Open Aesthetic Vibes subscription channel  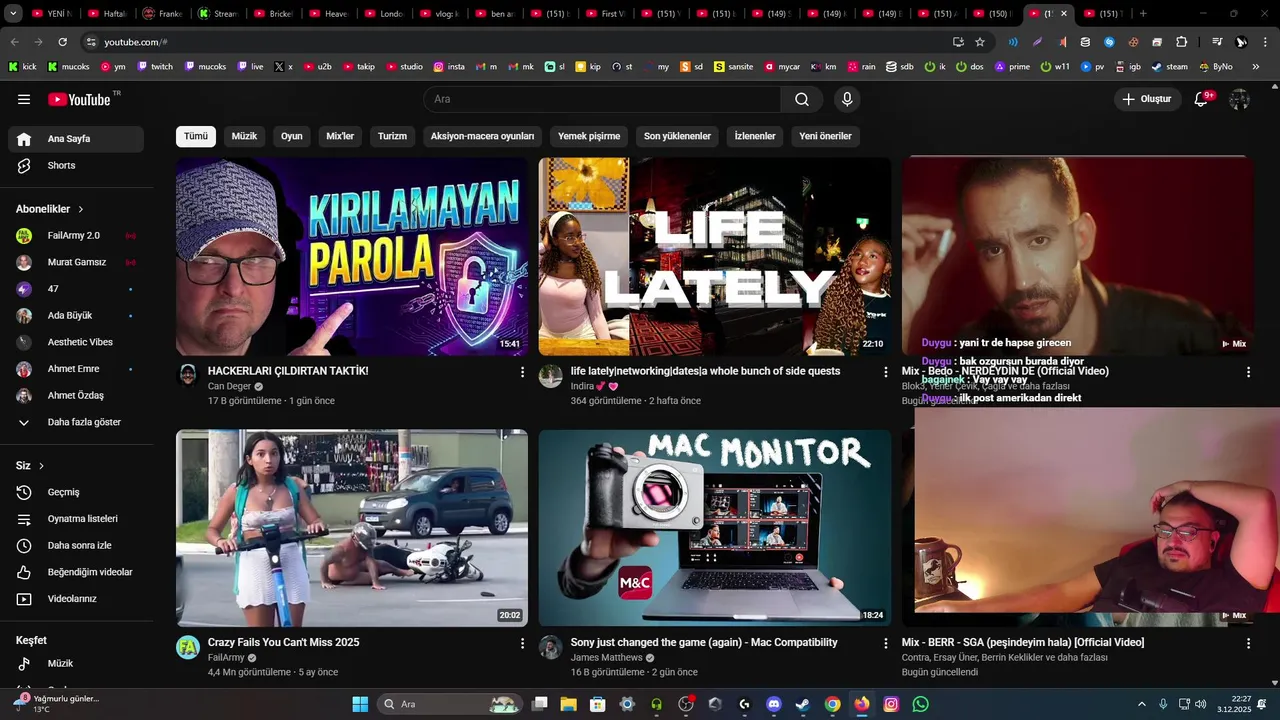(x=76, y=342)
